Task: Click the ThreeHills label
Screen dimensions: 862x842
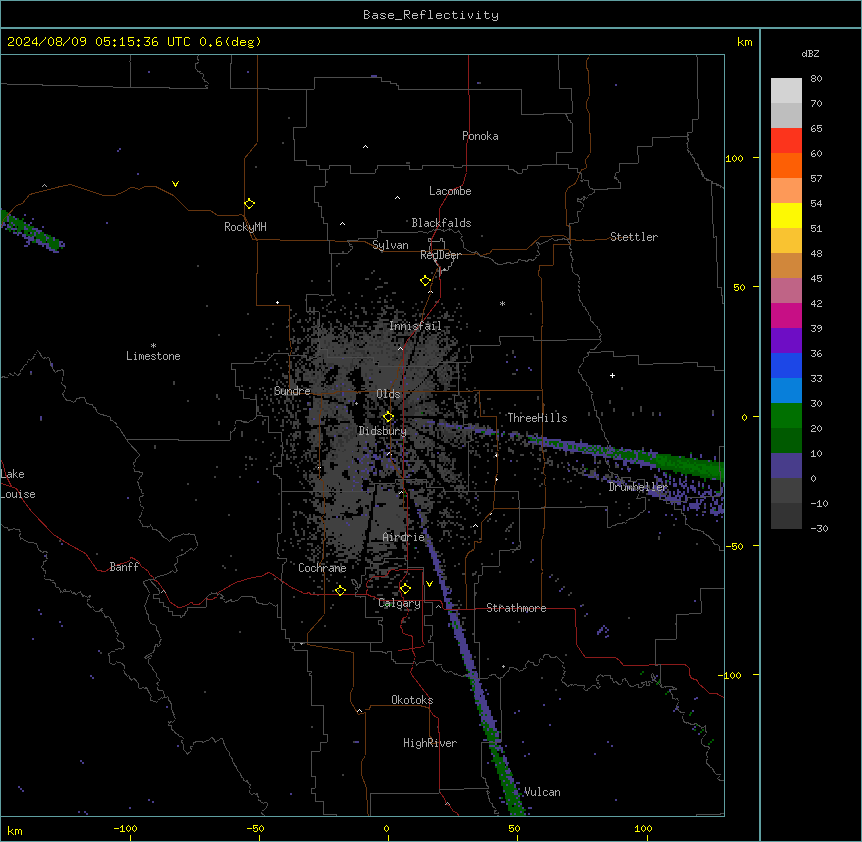Action: point(537,418)
